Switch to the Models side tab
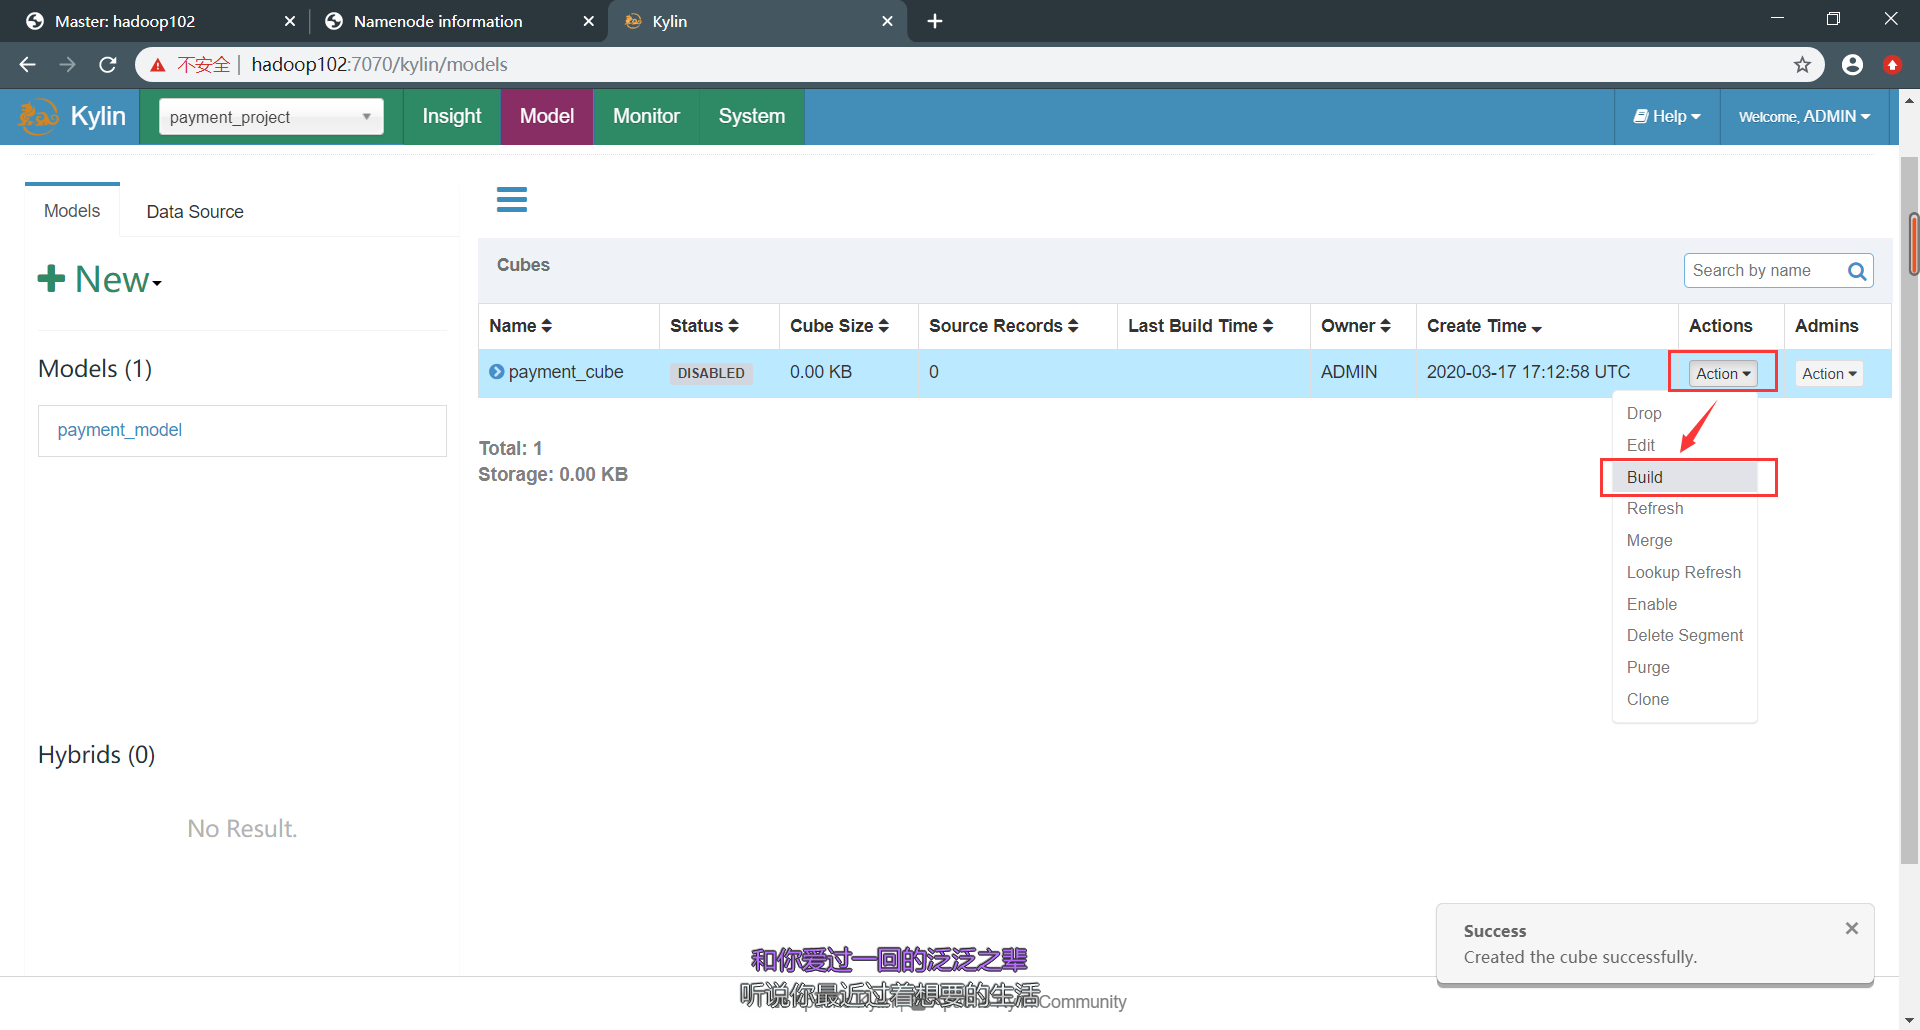Image resolution: width=1920 pixels, height=1030 pixels. click(x=72, y=211)
